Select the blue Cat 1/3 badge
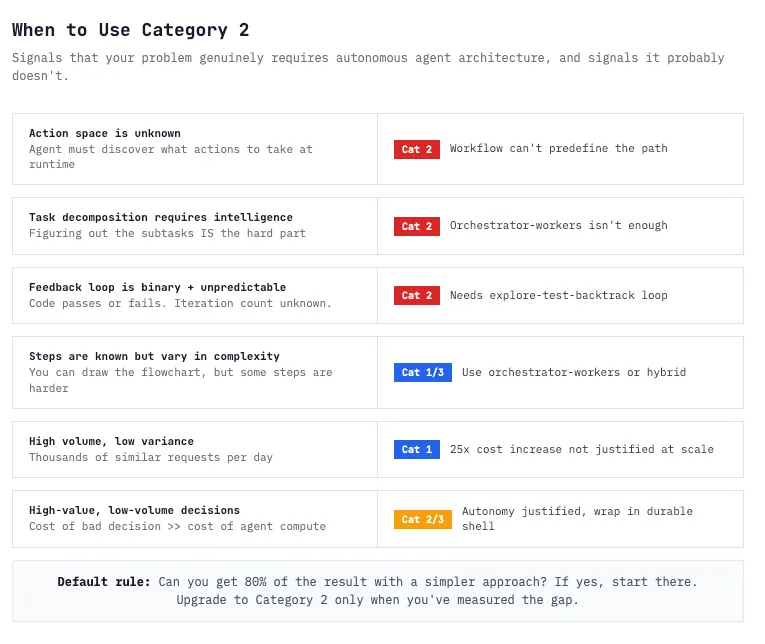 coord(423,373)
